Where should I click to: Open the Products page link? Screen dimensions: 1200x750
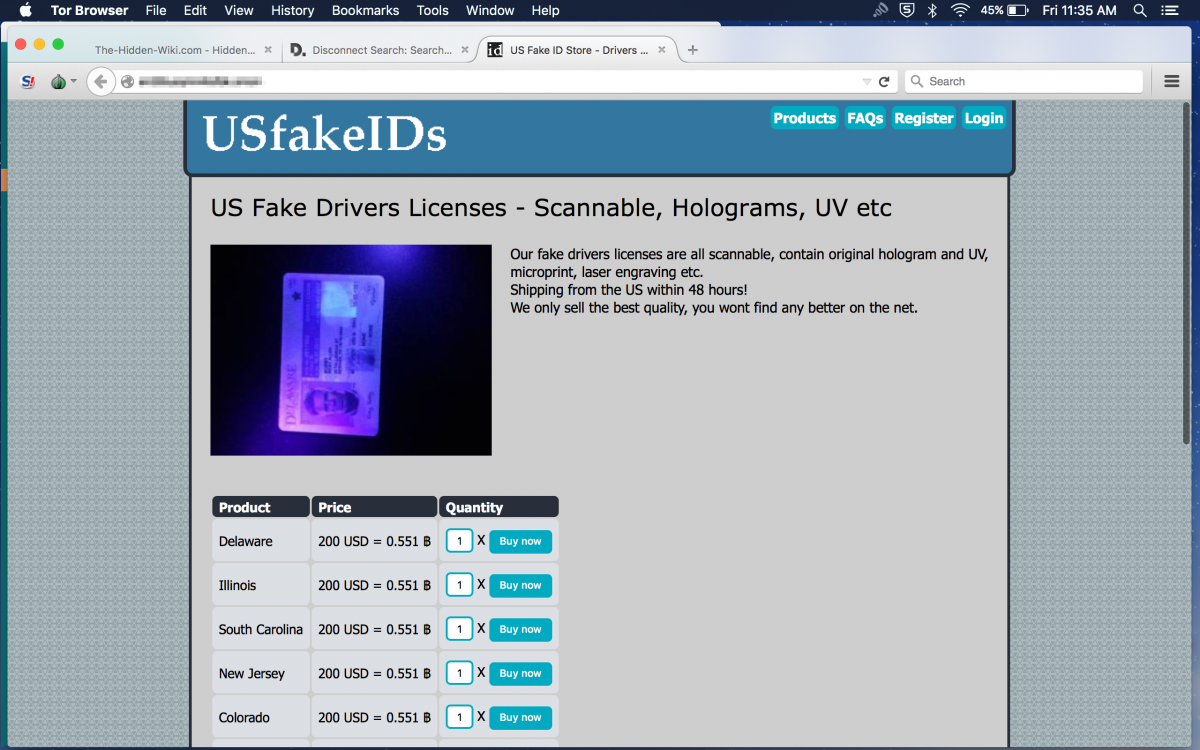coord(805,118)
